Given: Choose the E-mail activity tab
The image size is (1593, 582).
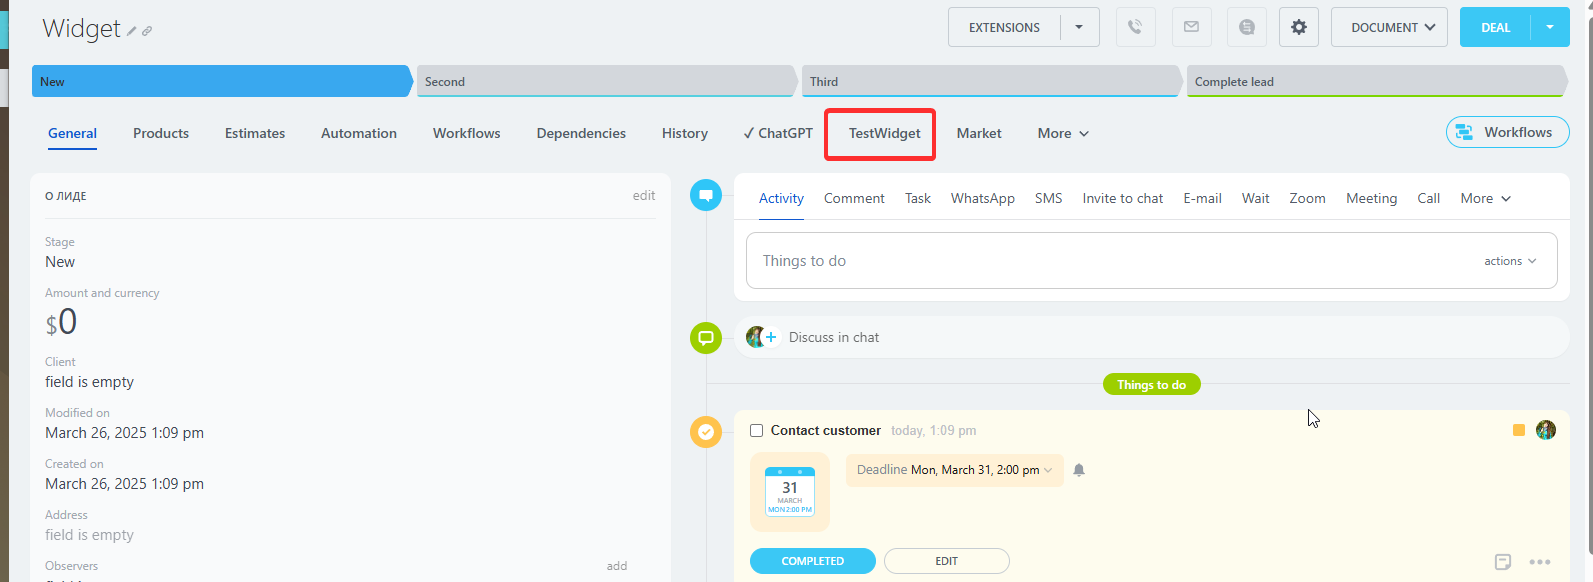Looking at the screenshot, I should (x=1203, y=198).
